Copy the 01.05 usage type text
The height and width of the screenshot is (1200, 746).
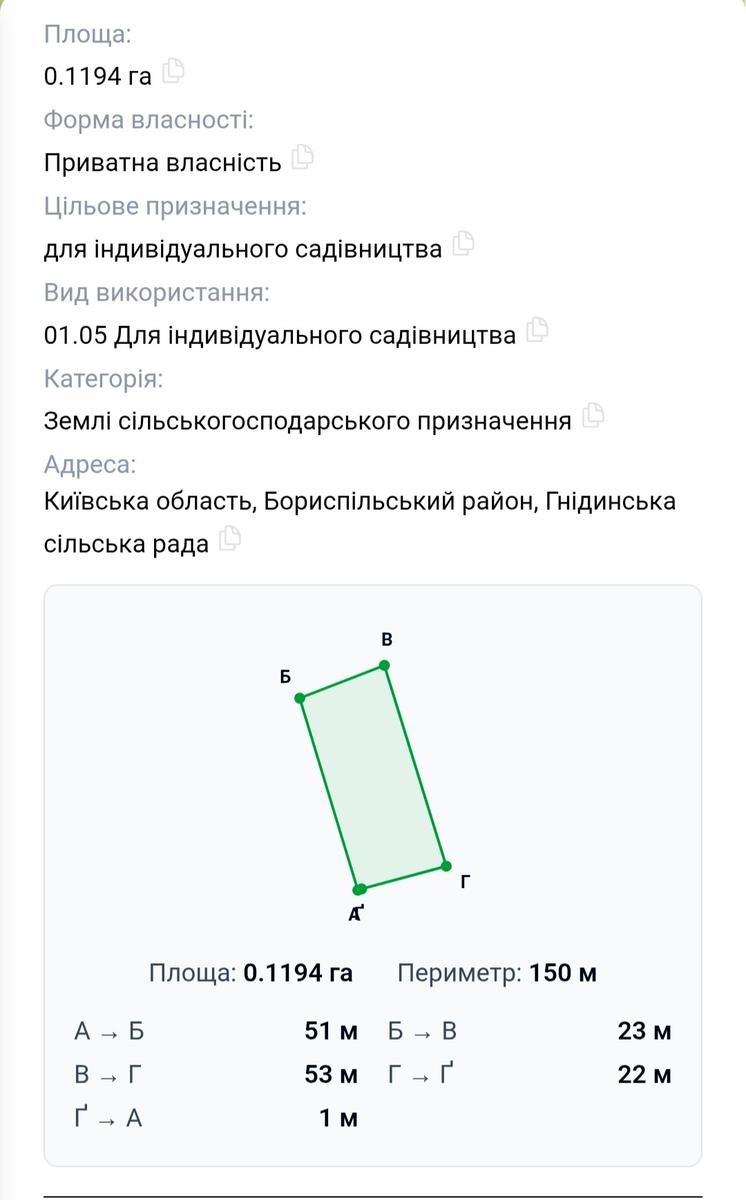point(537,330)
